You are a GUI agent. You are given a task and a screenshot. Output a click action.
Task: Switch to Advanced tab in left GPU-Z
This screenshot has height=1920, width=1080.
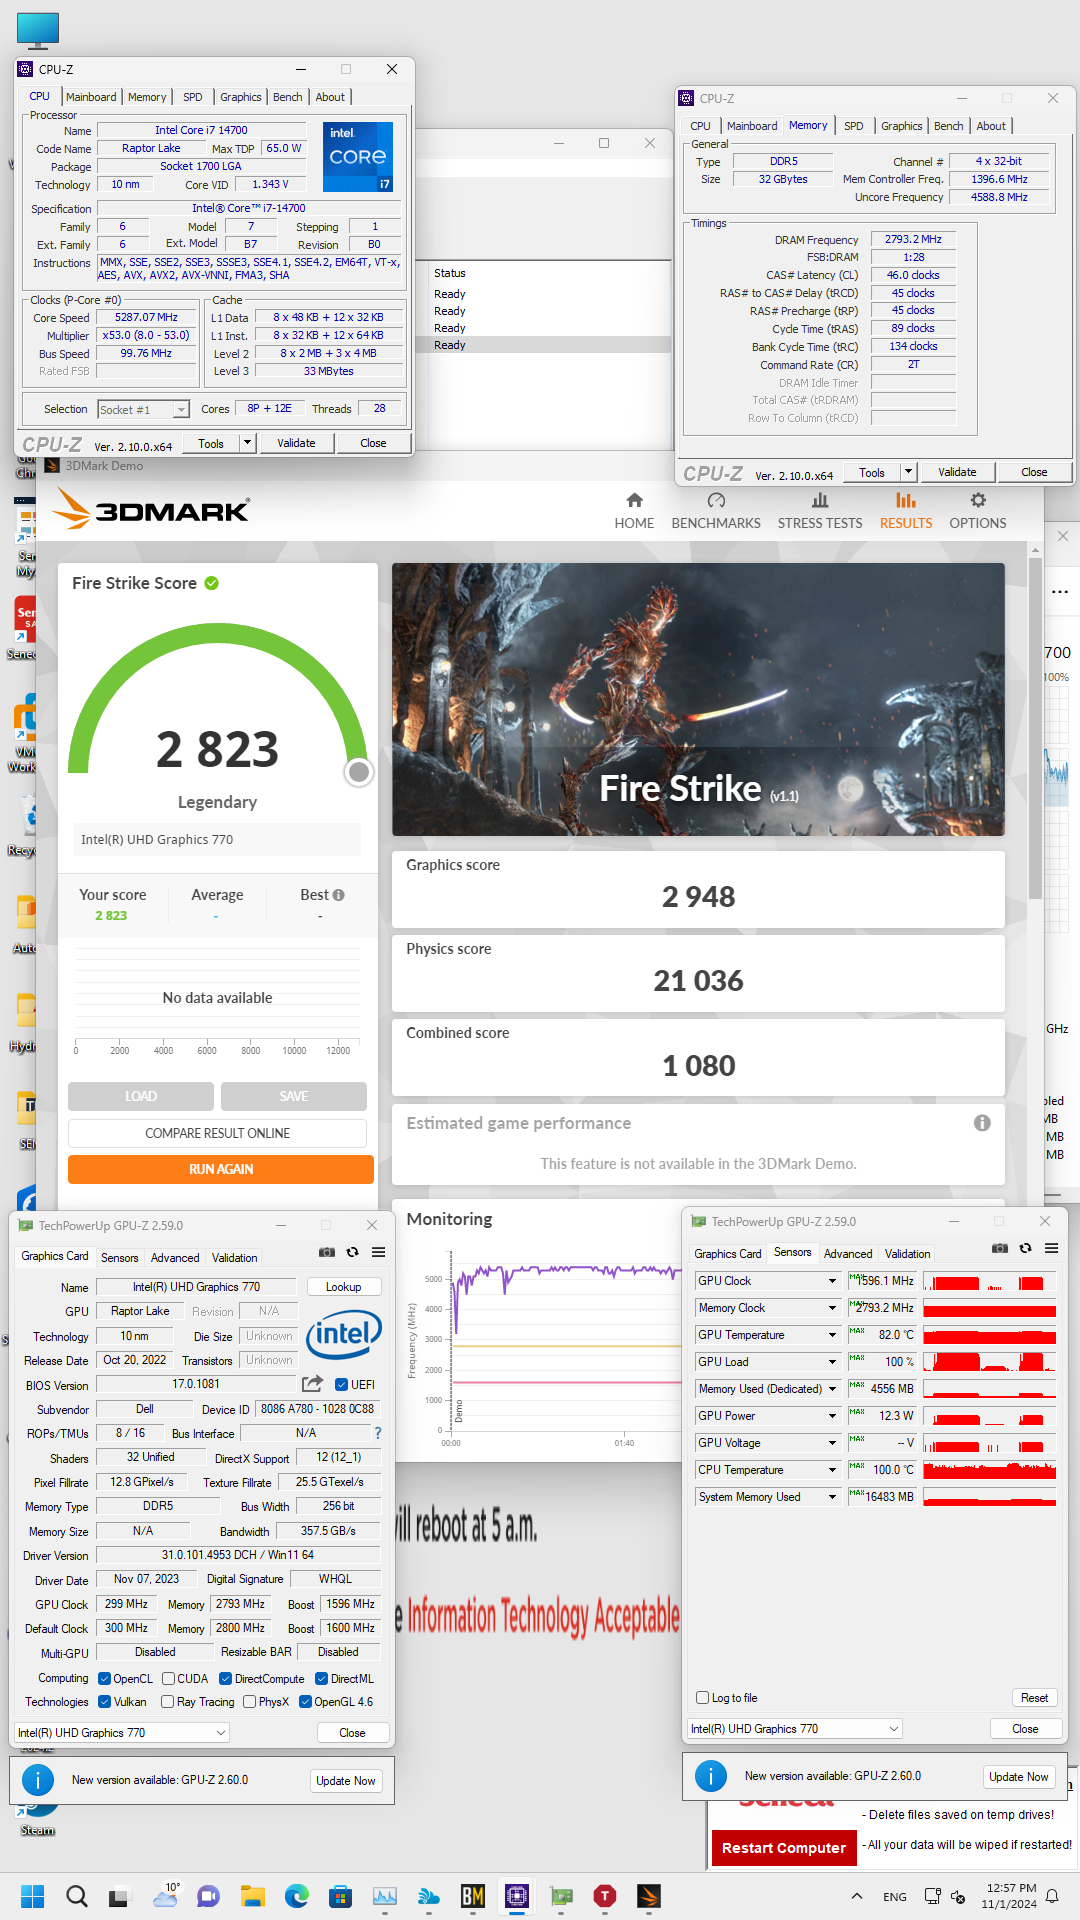[x=175, y=1258]
